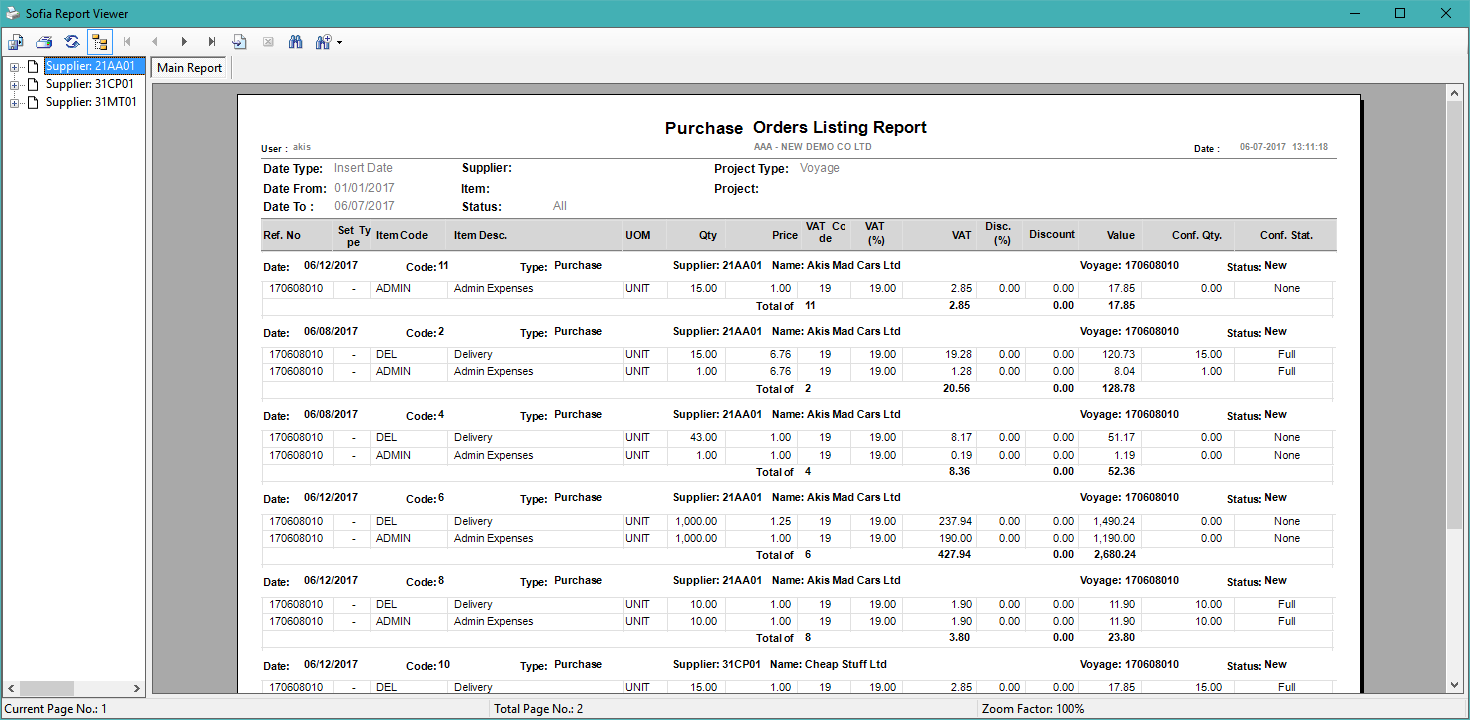The width and height of the screenshot is (1470, 720).
Task: Expand the Supplier: 31MT01 tree node
Action: (x=15, y=102)
